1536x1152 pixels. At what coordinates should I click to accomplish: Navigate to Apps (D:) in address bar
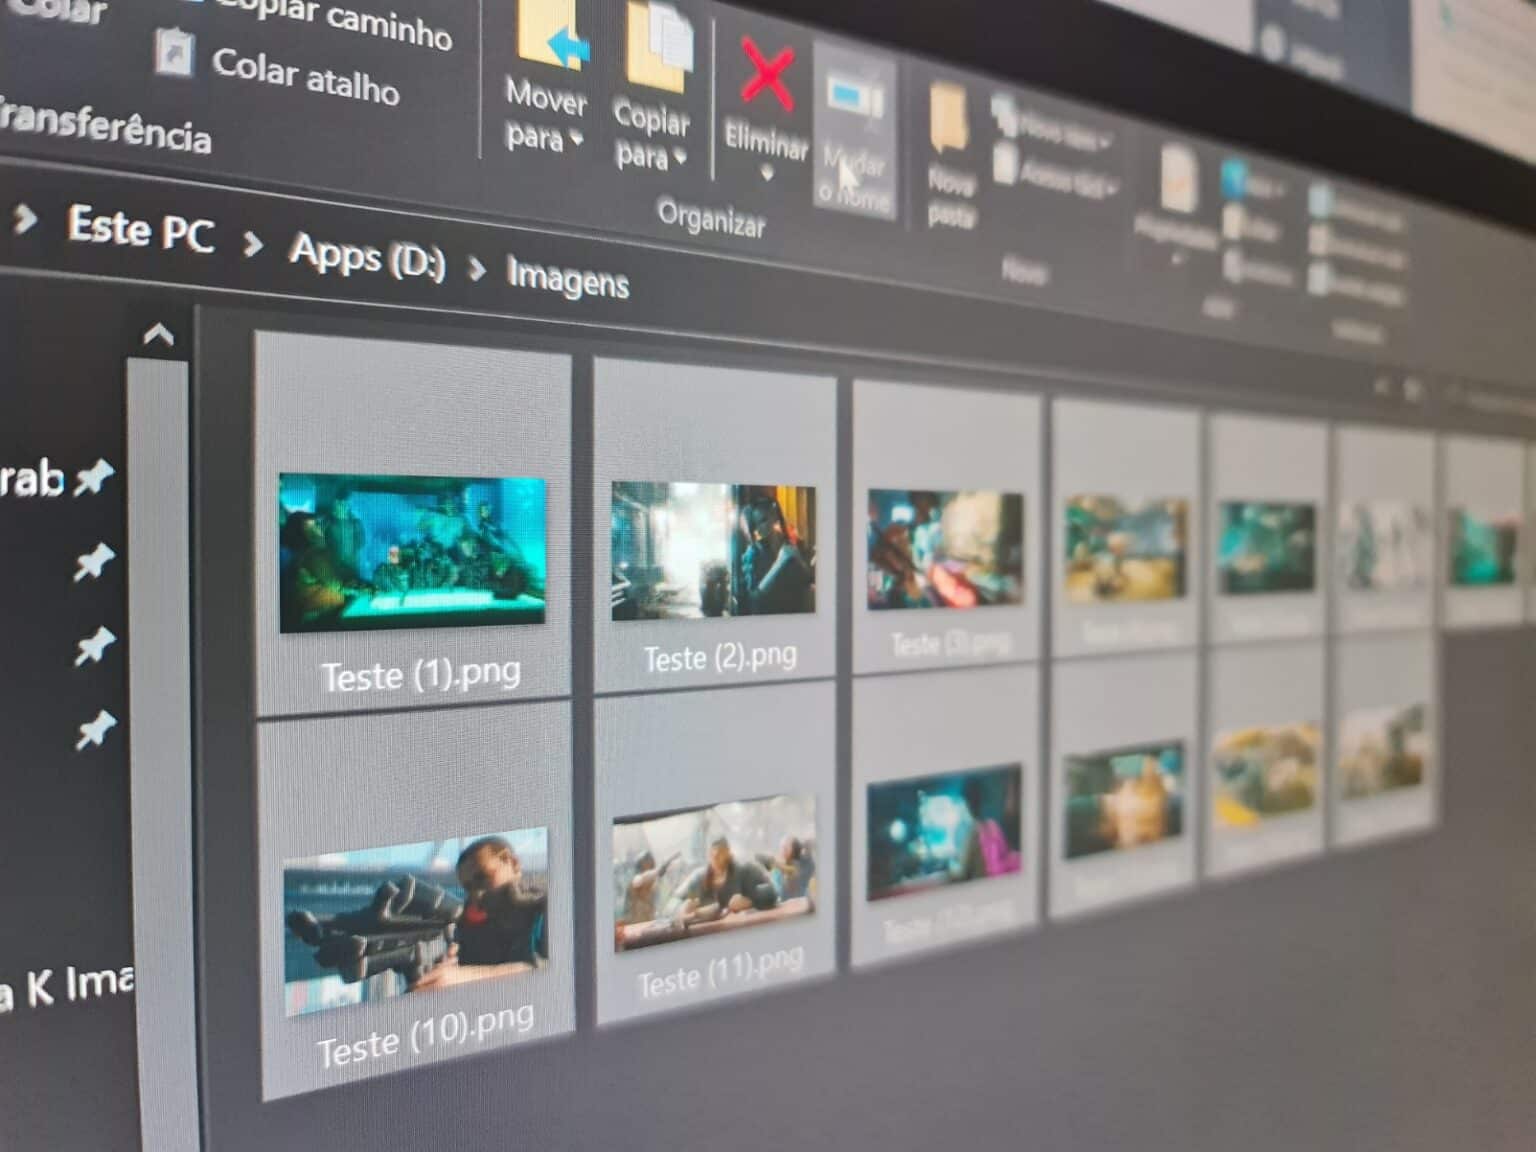coord(367,256)
